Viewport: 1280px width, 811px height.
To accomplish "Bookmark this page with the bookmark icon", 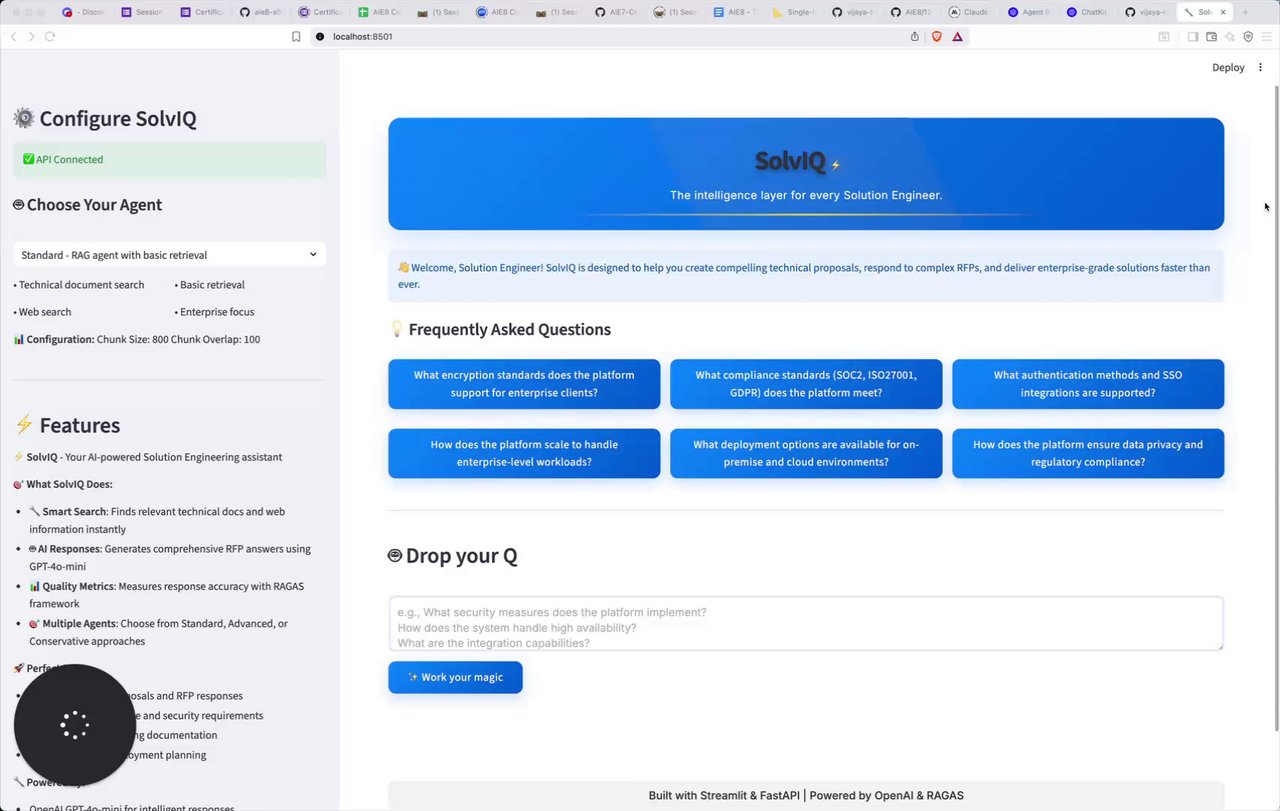I will pos(296,36).
